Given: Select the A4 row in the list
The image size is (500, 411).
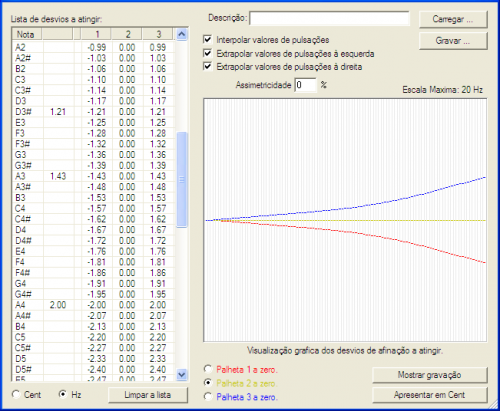Looking at the screenshot, I should [x=94, y=305].
